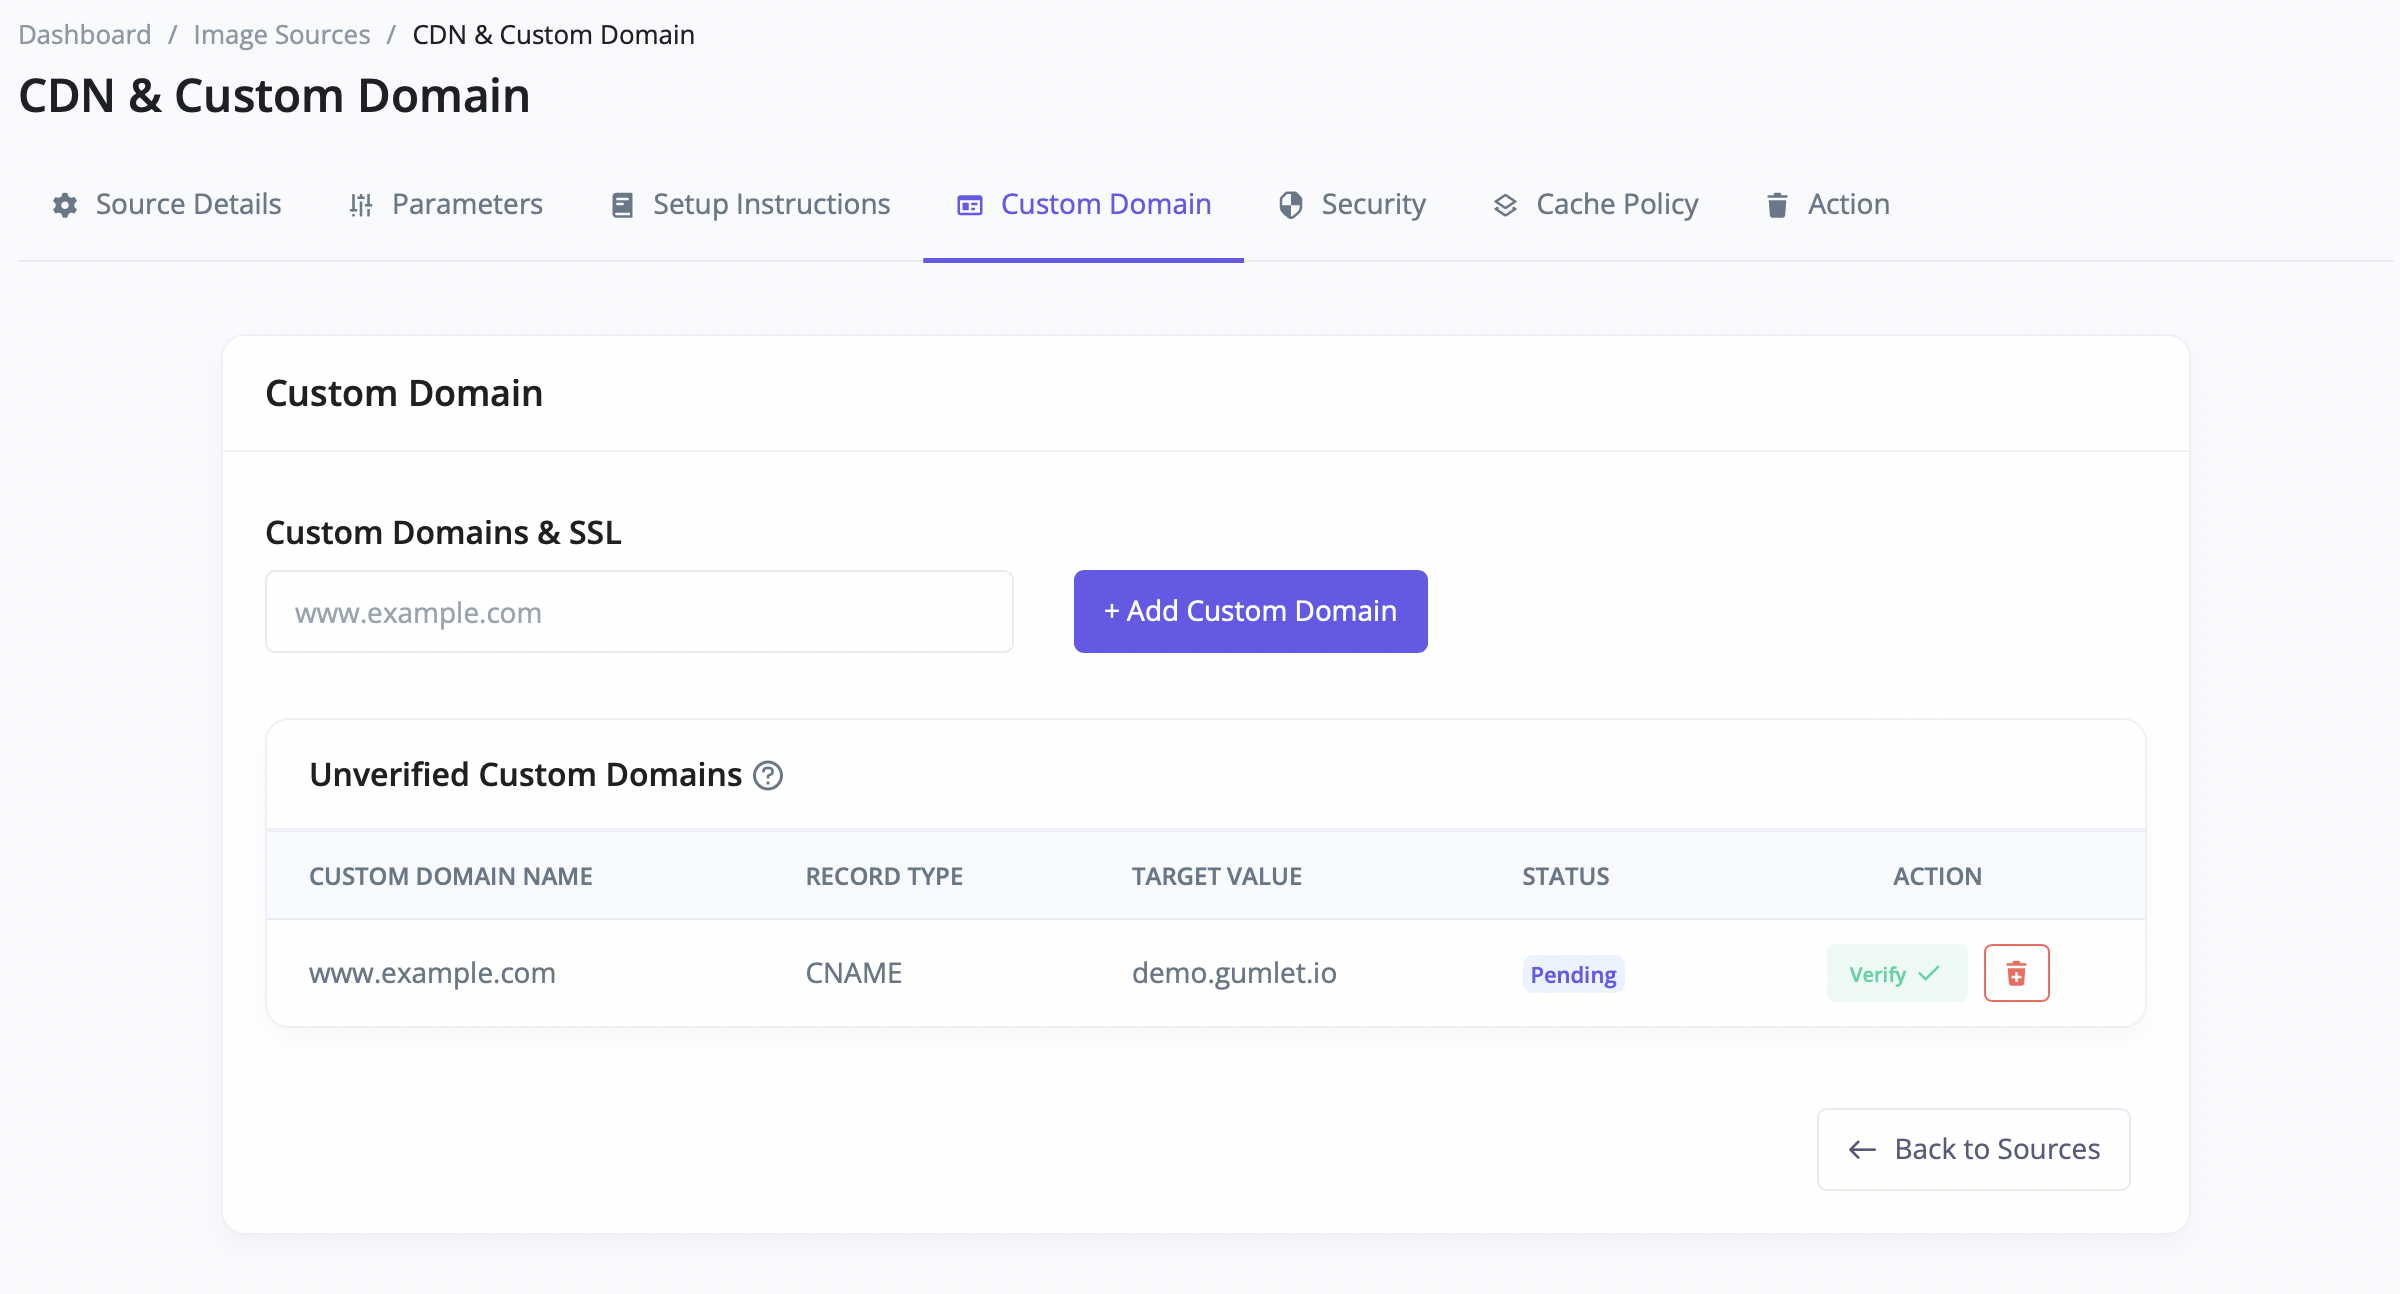Click the layers icon beside Cache Policy

pyautogui.click(x=1505, y=205)
